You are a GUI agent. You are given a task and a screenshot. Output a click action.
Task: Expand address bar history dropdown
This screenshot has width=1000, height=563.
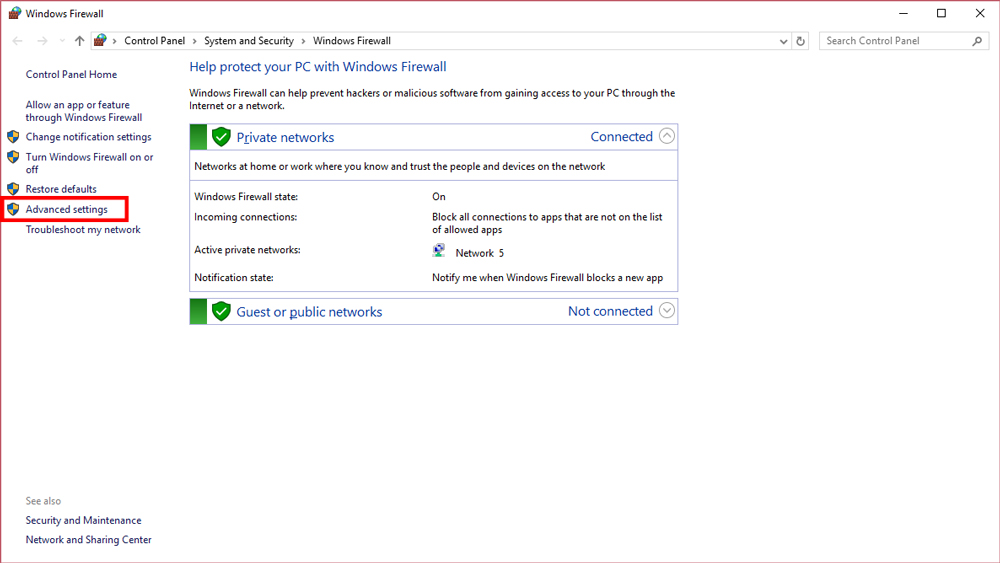[783, 41]
